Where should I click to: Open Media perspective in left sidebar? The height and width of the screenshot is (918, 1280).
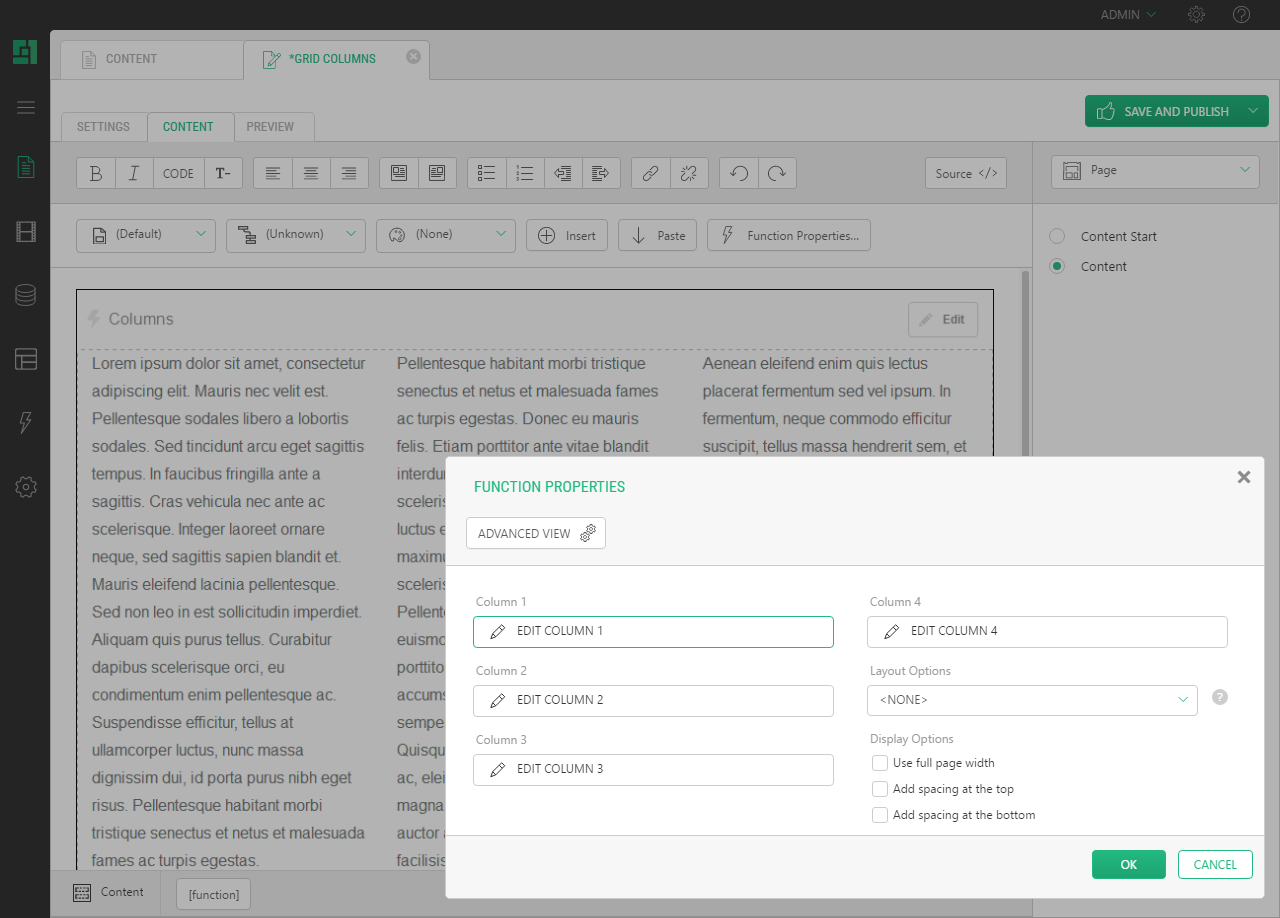click(x=26, y=233)
